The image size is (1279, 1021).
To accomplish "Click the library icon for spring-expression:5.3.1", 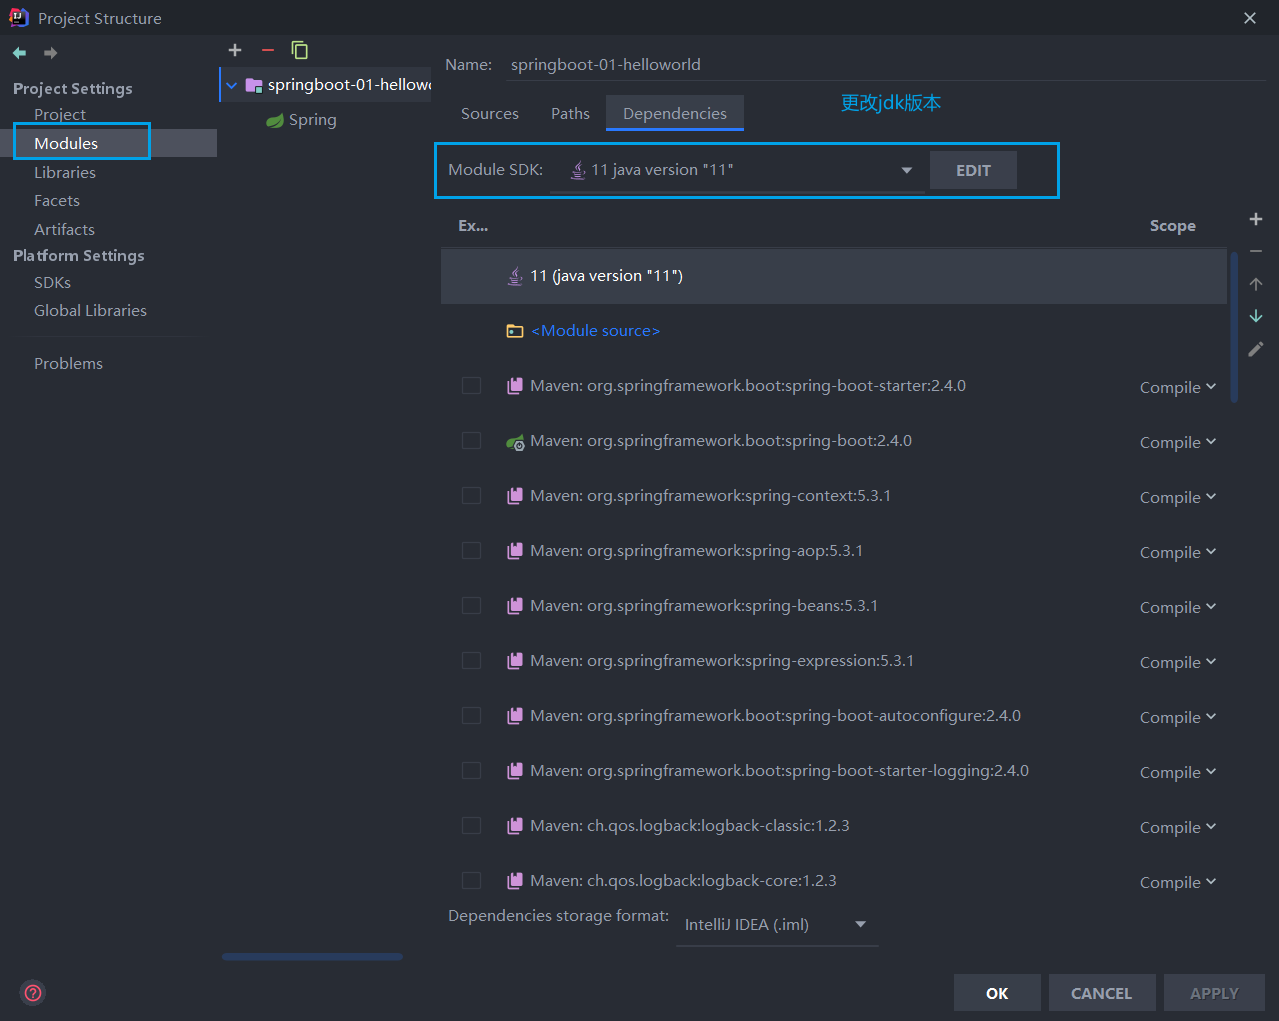I will (x=515, y=661).
